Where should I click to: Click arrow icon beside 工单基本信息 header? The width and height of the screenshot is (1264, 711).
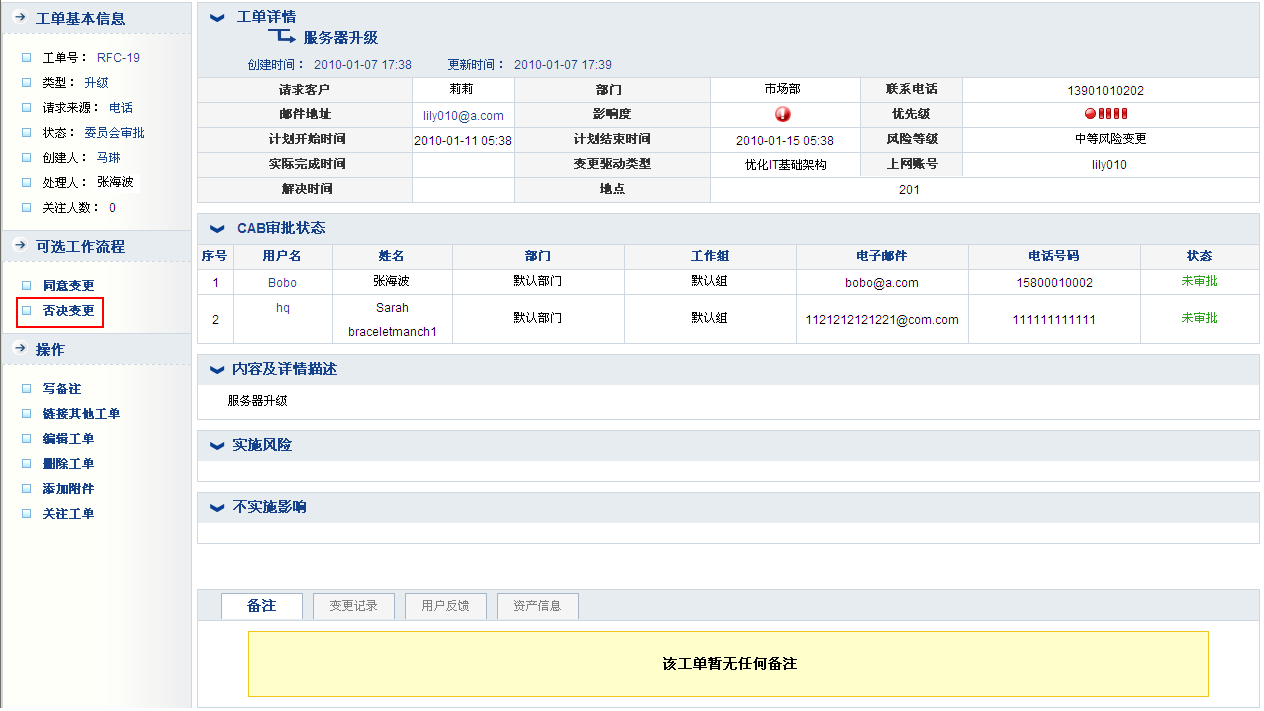19,18
